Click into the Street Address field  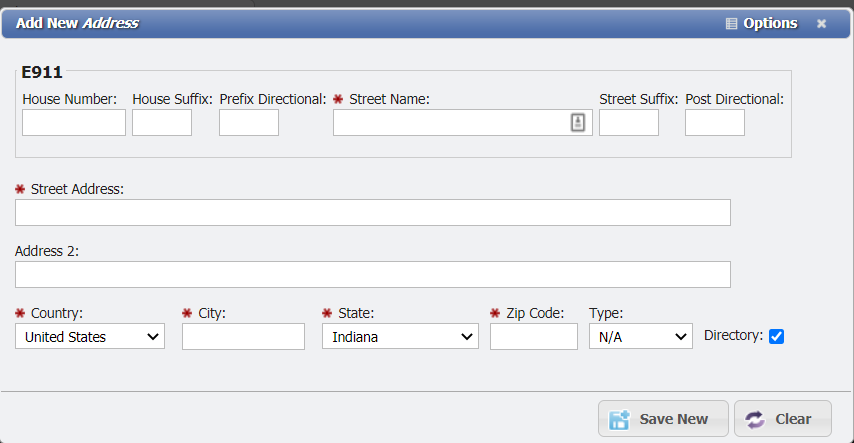tap(372, 213)
